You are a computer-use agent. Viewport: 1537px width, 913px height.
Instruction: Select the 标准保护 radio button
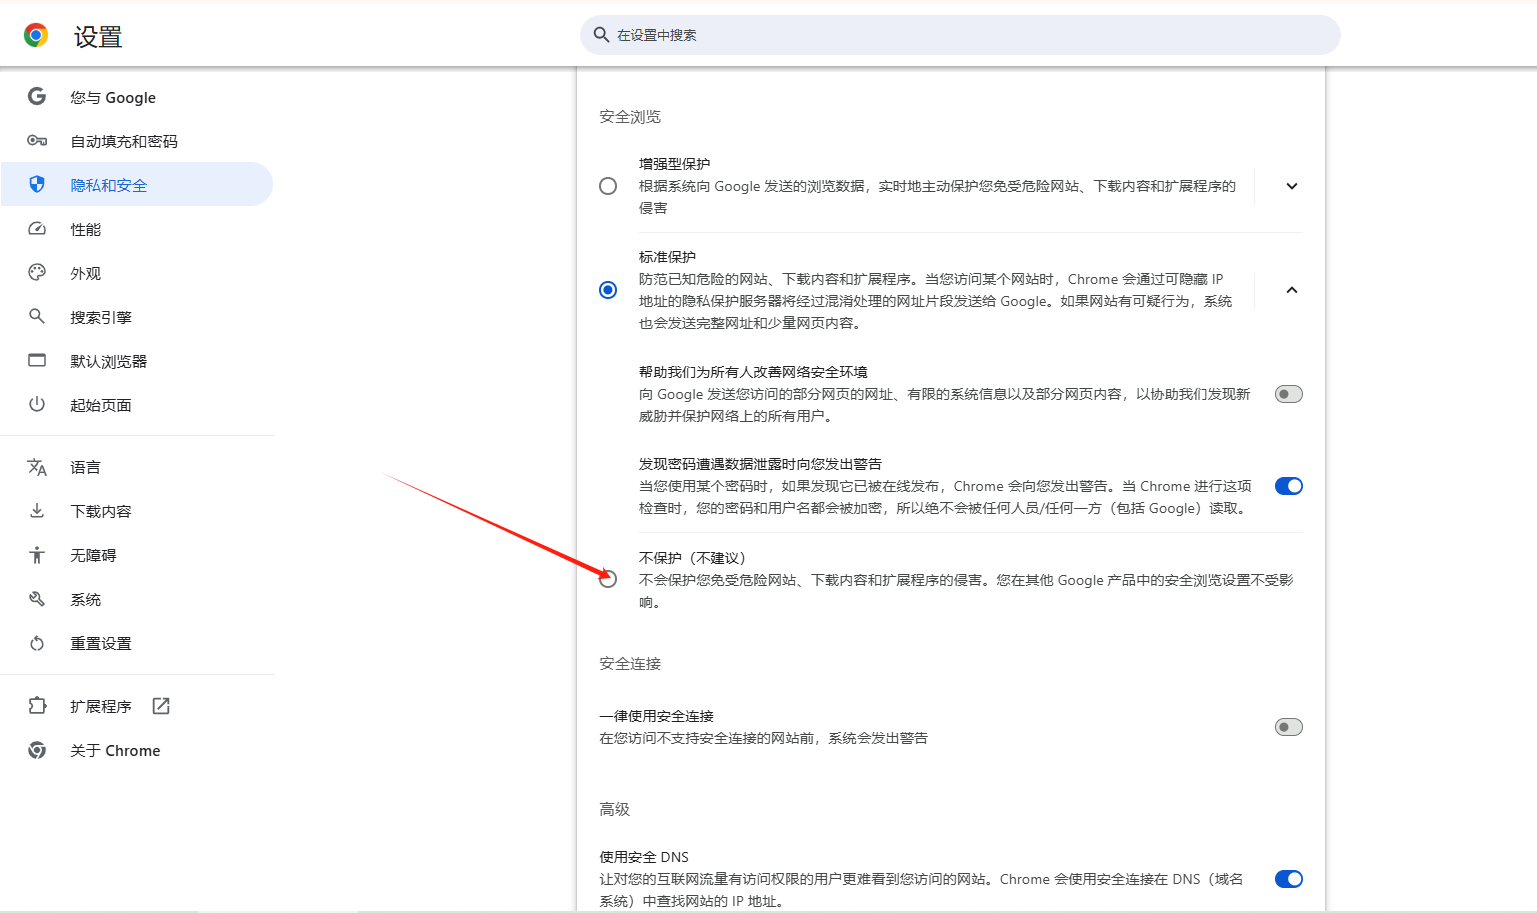tap(608, 290)
